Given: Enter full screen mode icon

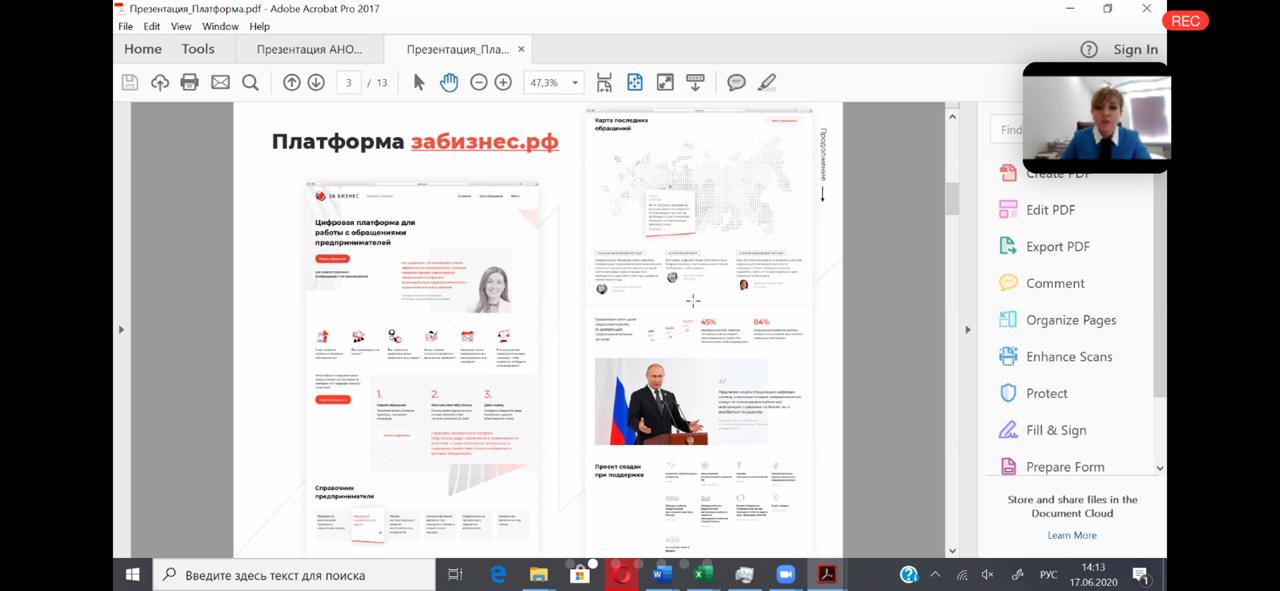Looking at the screenshot, I should click(665, 83).
